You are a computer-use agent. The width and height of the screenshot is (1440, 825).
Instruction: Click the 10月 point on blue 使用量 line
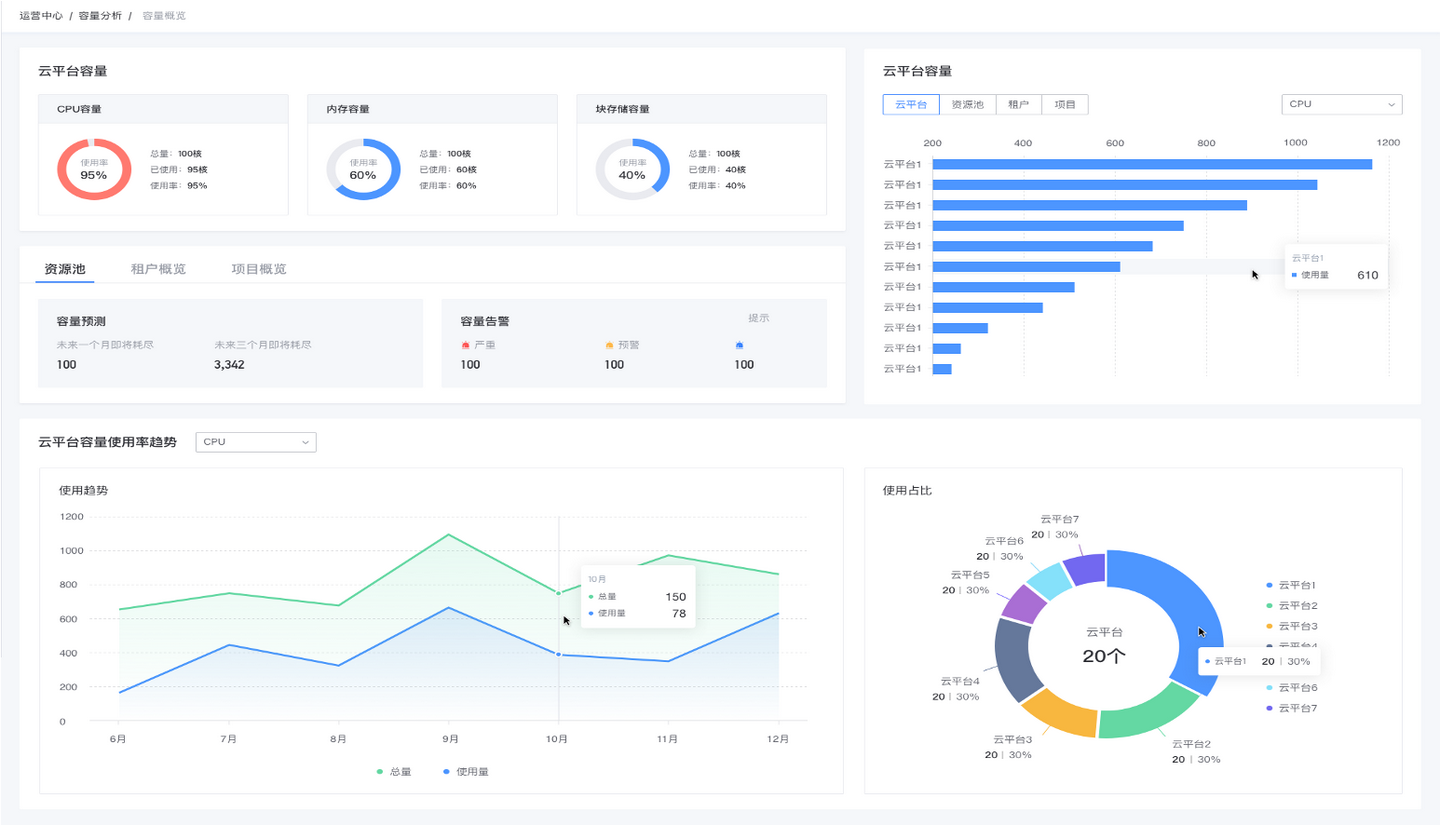(x=558, y=655)
